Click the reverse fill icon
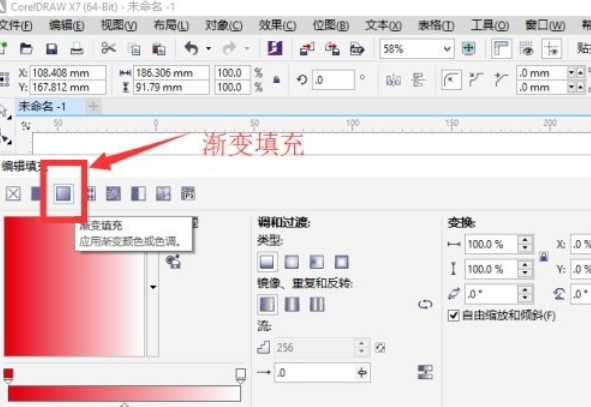This screenshot has width=591, height=407. coord(426,304)
